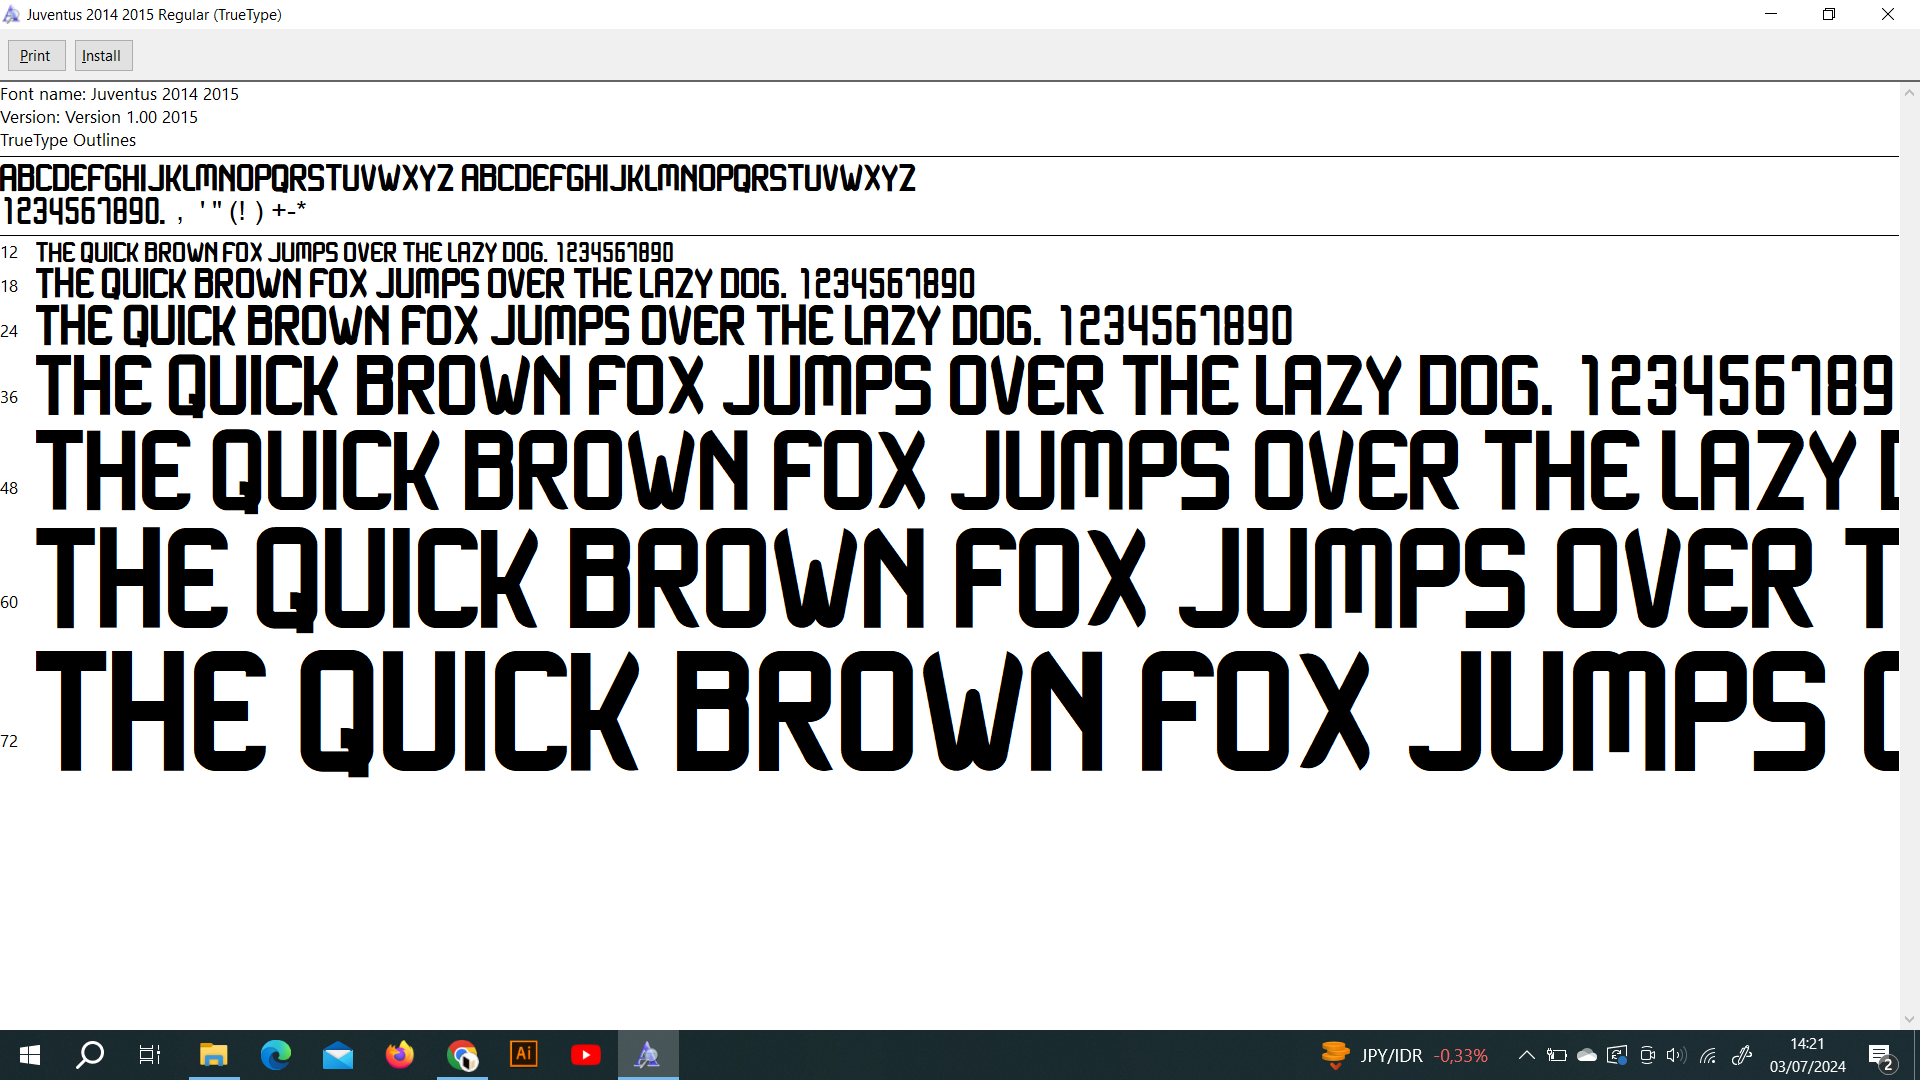Expand hidden system tray icons

[1526, 1055]
